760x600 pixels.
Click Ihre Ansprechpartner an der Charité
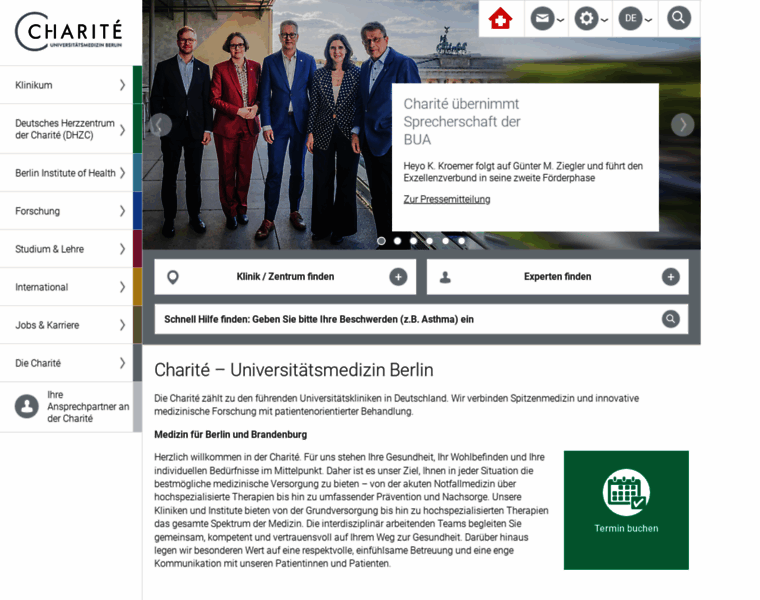point(66,407)
